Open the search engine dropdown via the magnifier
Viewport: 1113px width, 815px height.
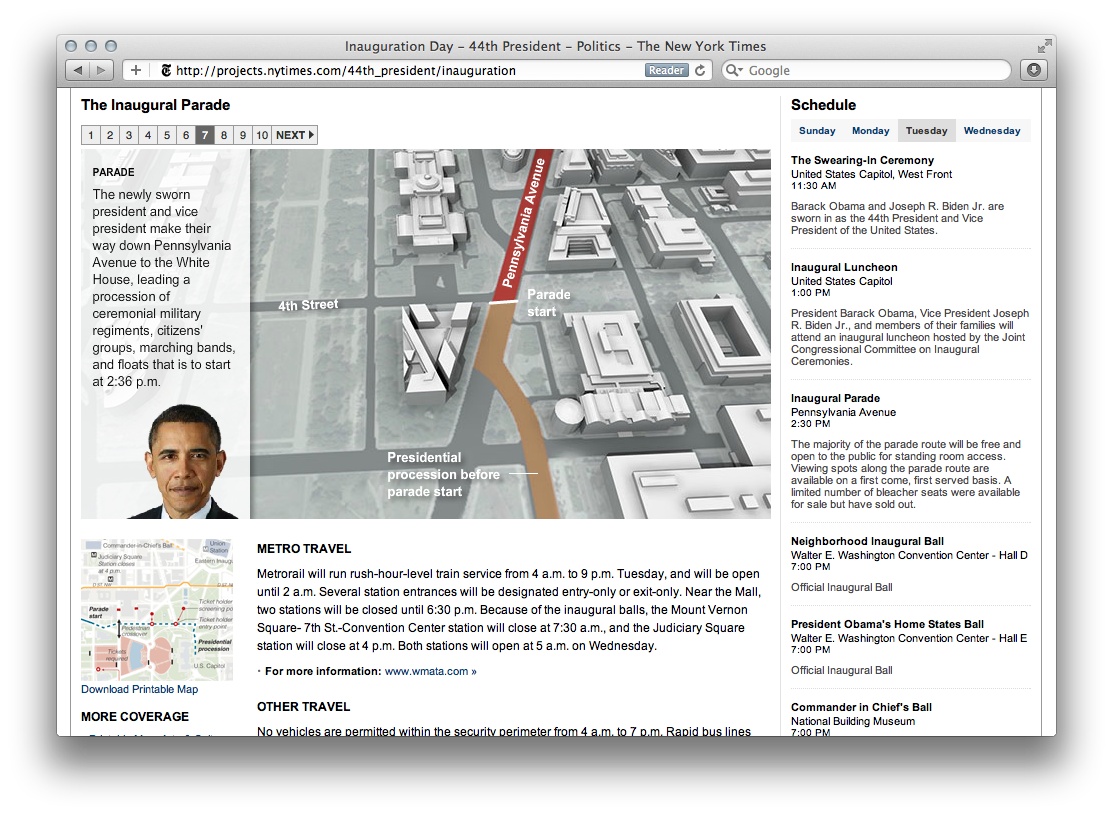(x=733, y=70)
